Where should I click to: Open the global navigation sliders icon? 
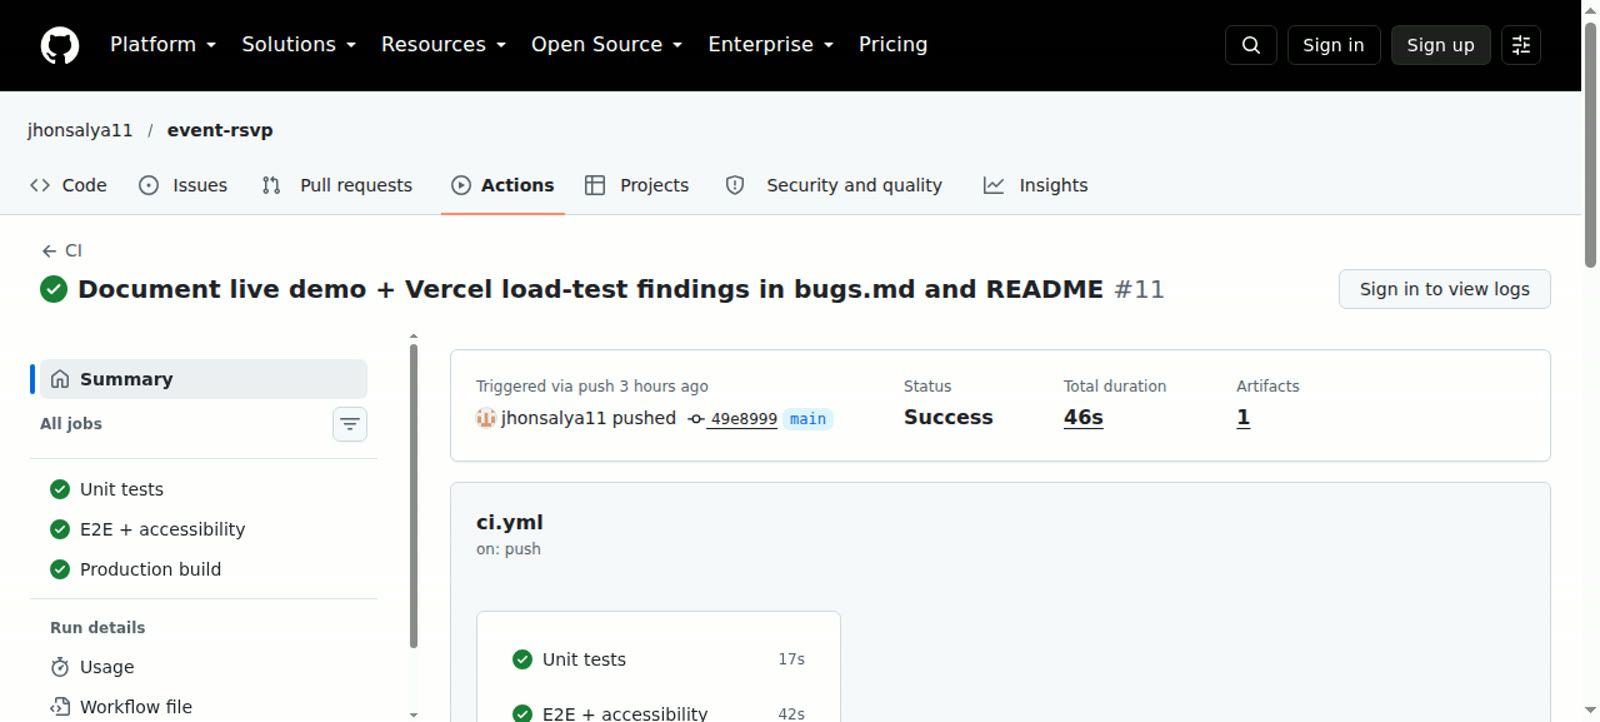[1521, 45]
